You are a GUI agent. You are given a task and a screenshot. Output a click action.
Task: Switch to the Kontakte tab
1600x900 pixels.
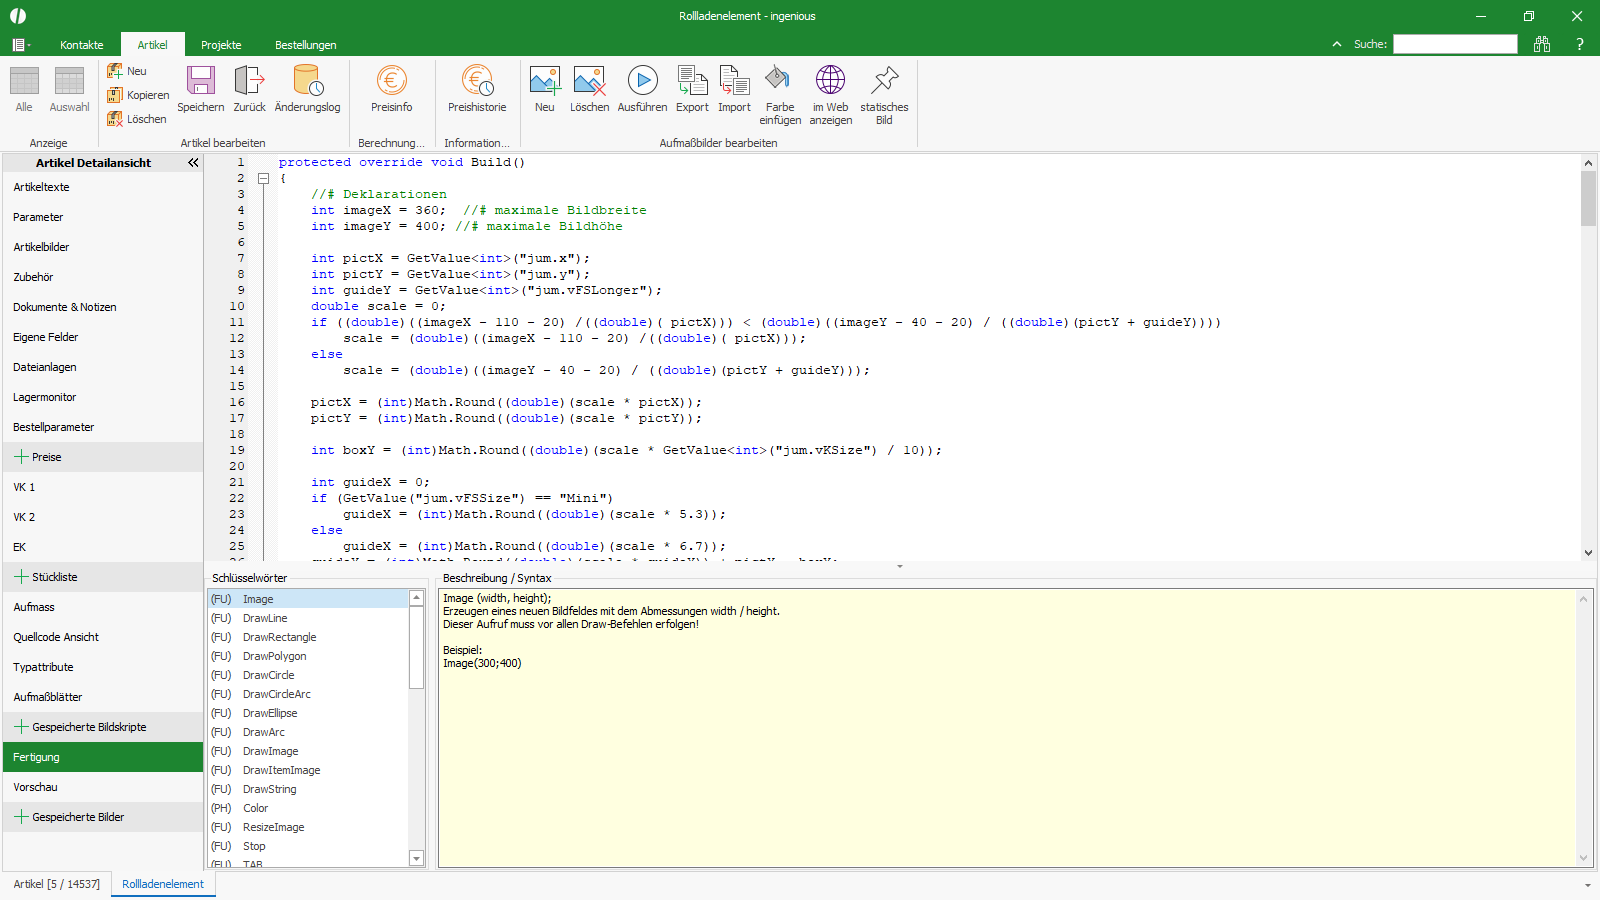(82, 45)
